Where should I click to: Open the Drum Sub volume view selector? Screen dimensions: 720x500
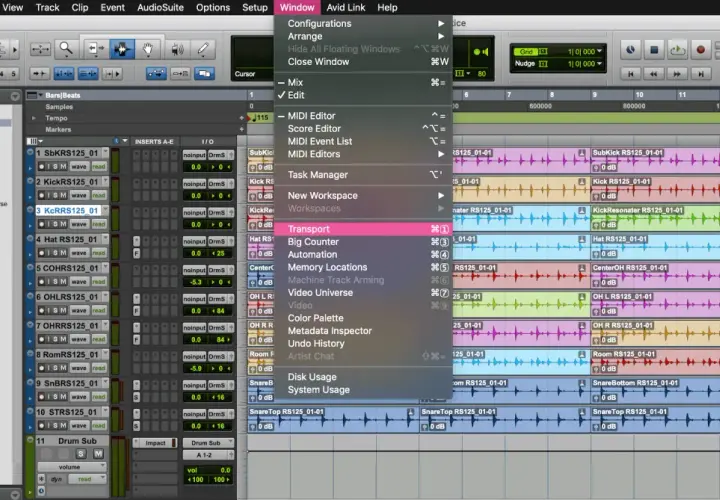click(x=72, y=466)
